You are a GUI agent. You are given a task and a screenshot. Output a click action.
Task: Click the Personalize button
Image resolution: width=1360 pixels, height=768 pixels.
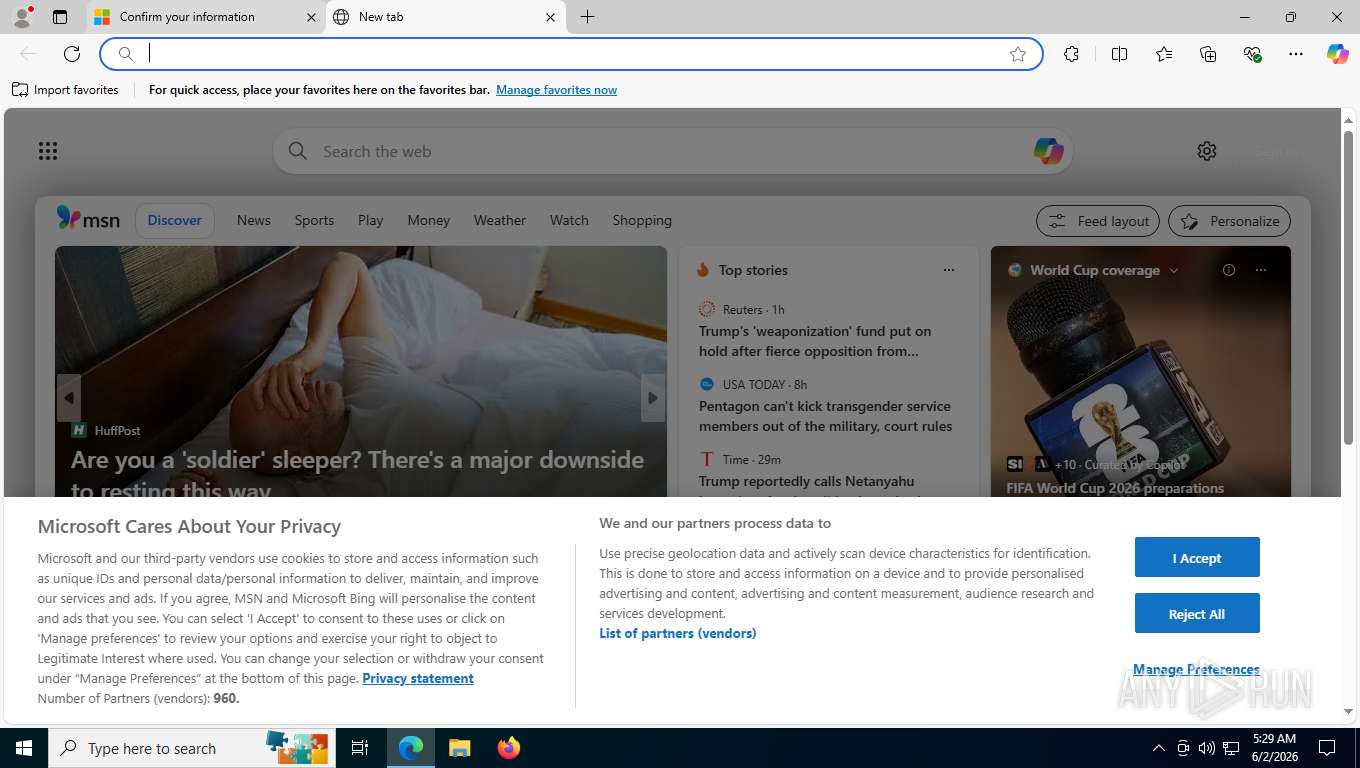[1230, 221]
